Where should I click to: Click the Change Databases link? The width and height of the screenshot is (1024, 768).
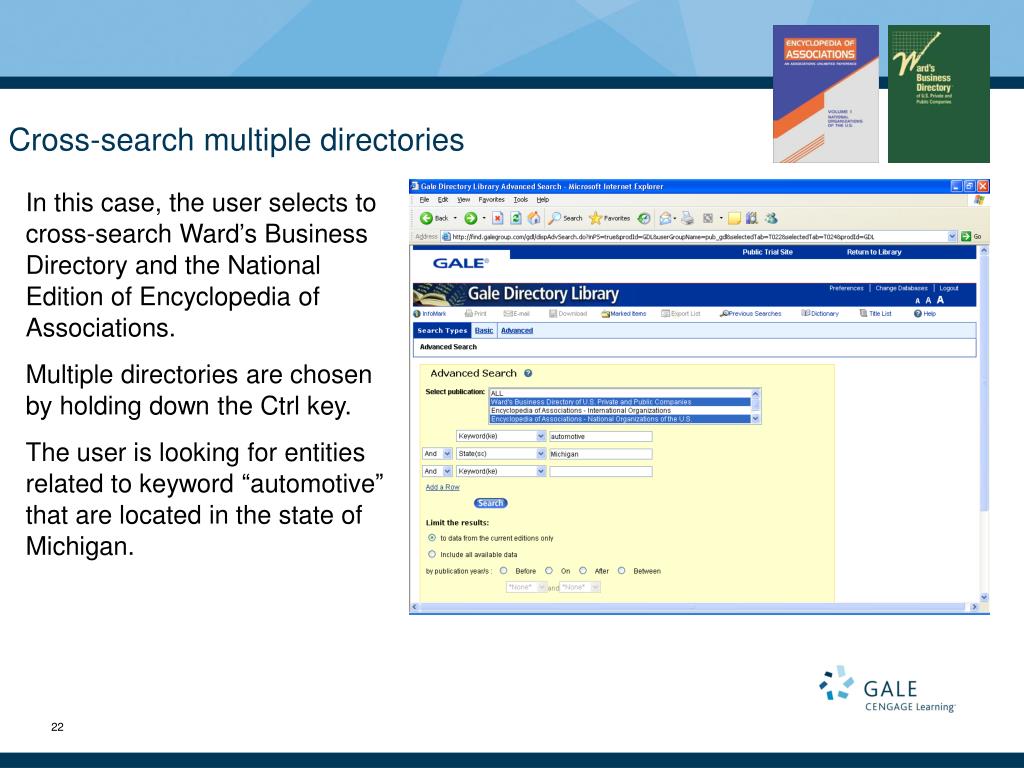click(x=901, y=288)
